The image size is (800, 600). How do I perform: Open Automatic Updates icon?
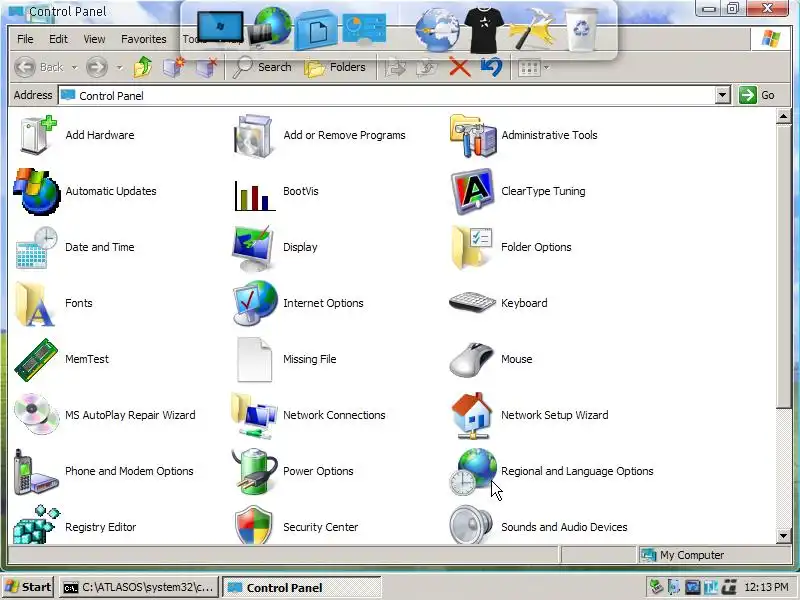tap(37, 191)
